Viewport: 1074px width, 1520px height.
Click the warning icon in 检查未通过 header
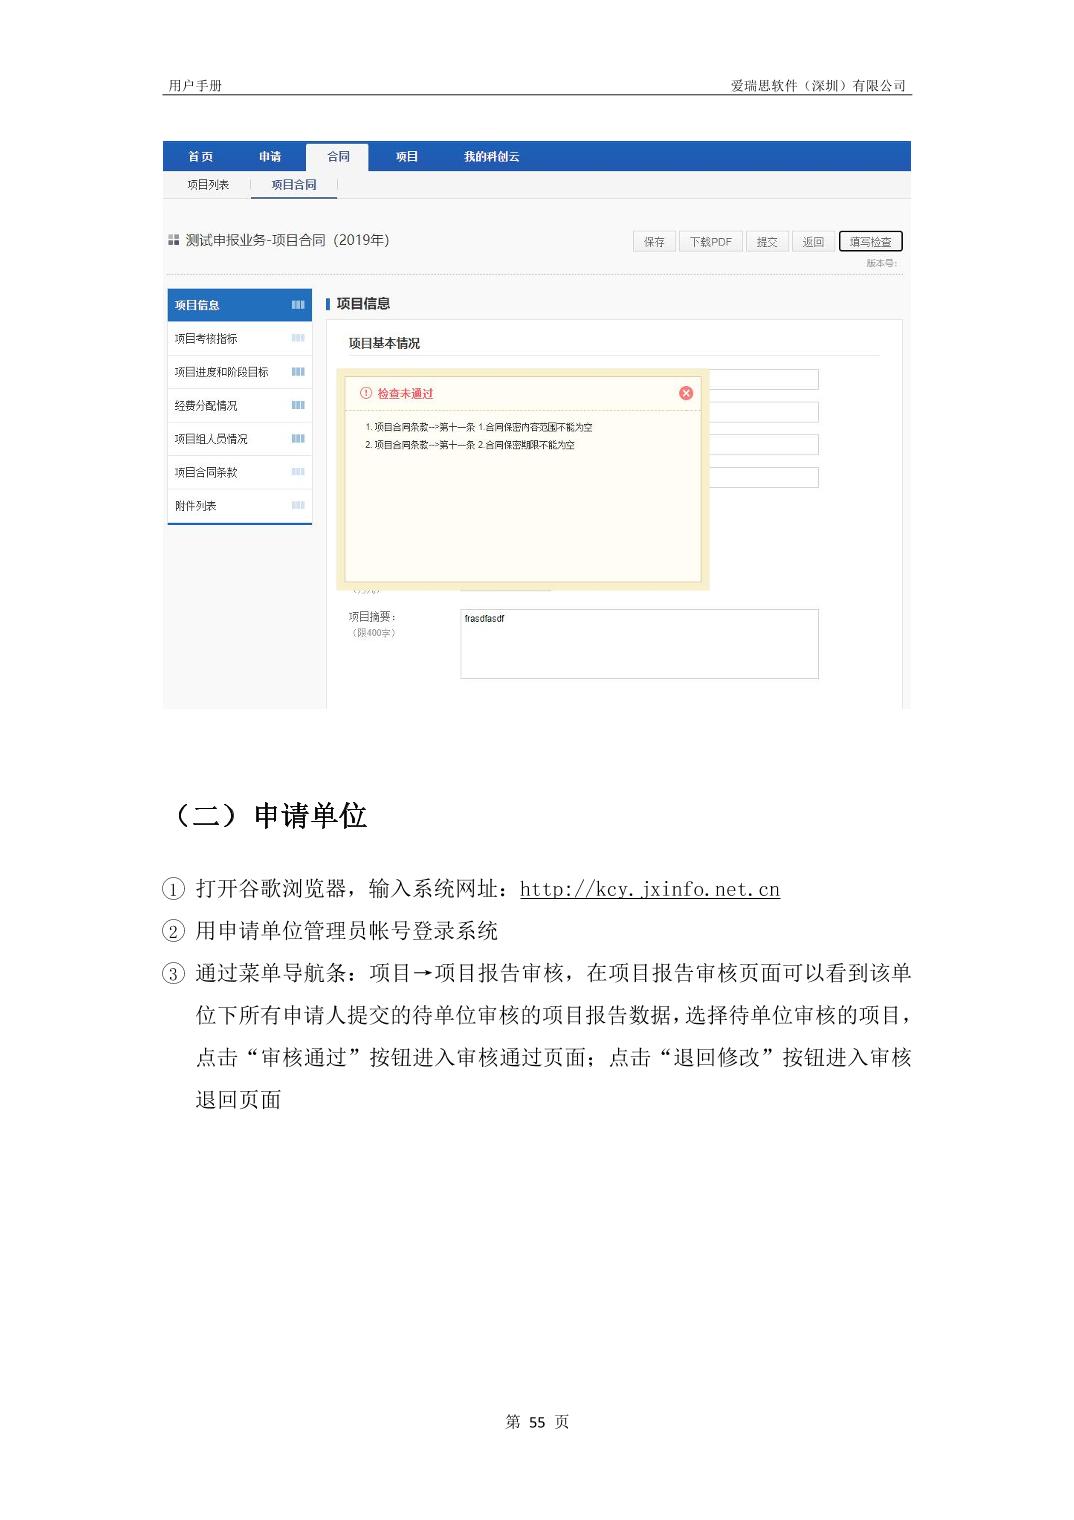(x=366, y=393)
